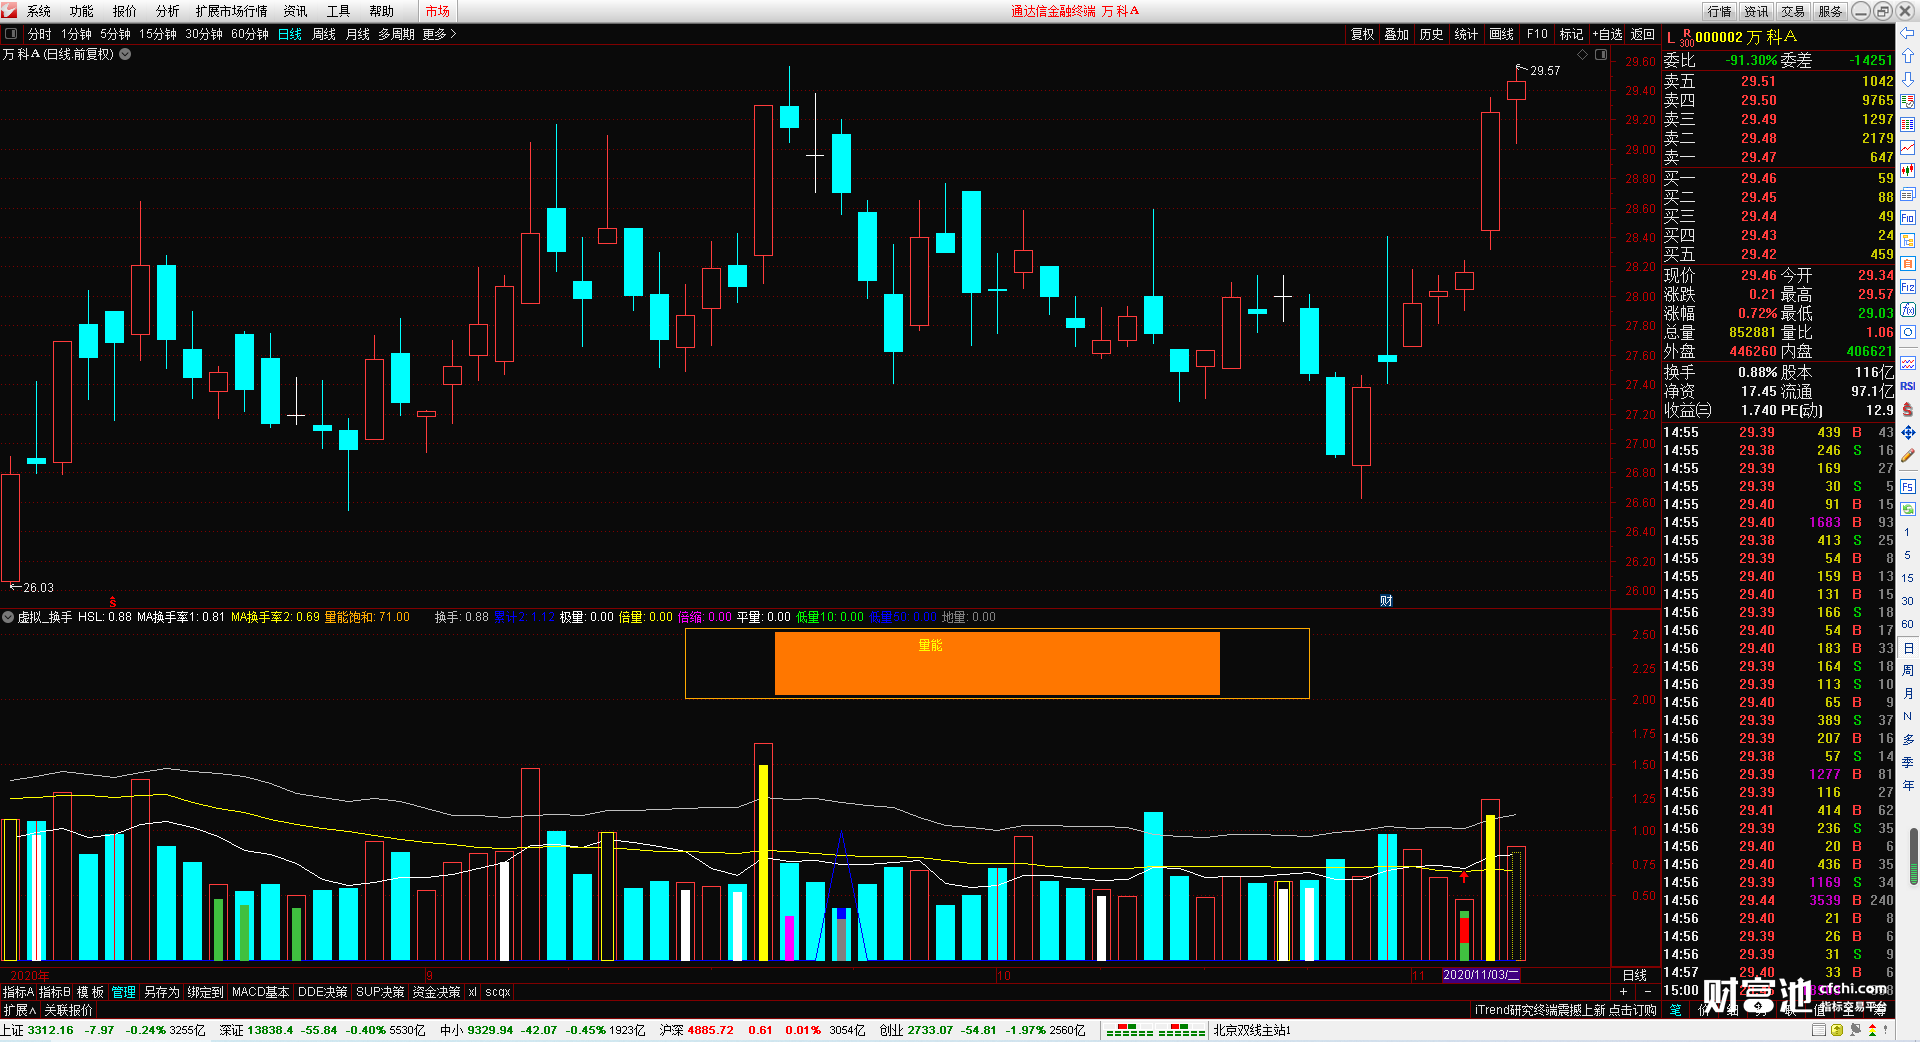Screen dimensions: 1920x1042
Task: Click the minus zoom button below 日线
Action: (x=1647, y=991)
